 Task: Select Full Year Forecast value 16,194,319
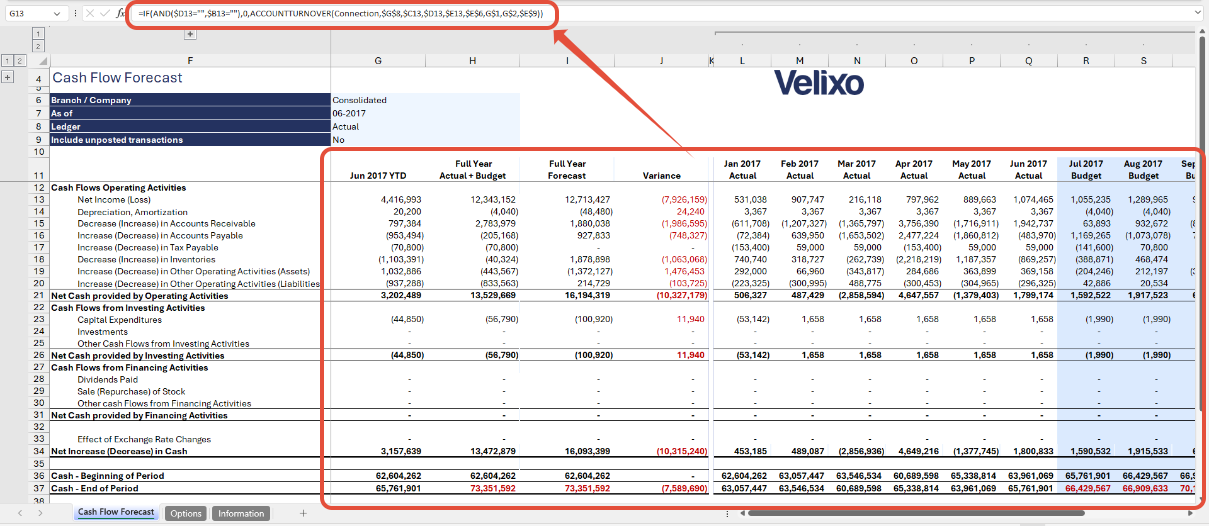[588, 295]
